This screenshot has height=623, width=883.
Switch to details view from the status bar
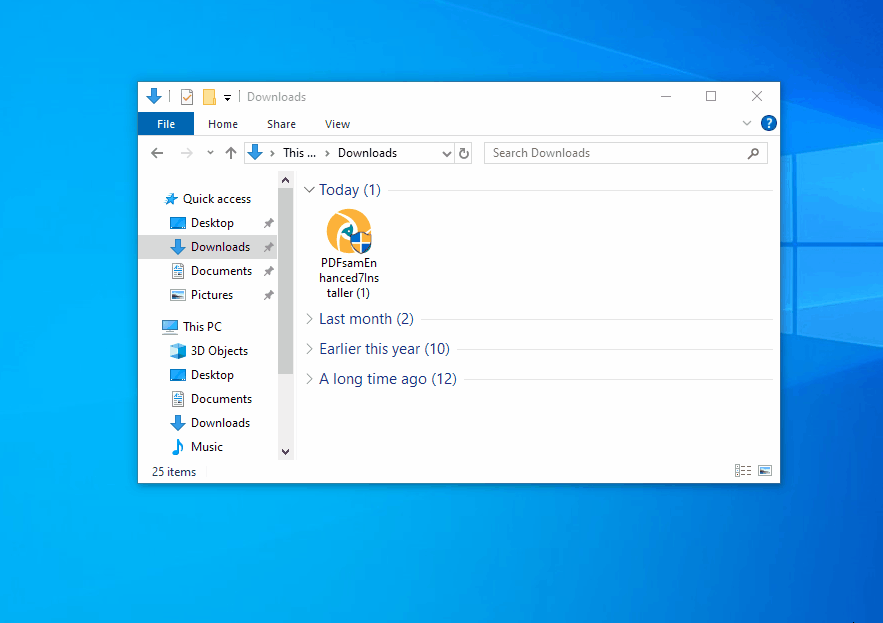(742, 470)
